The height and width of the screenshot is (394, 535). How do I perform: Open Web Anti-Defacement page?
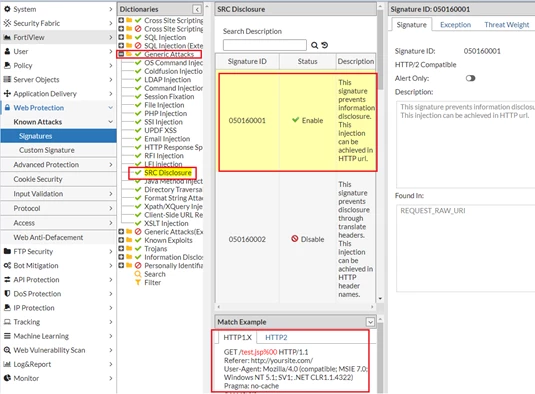(58, 237)
